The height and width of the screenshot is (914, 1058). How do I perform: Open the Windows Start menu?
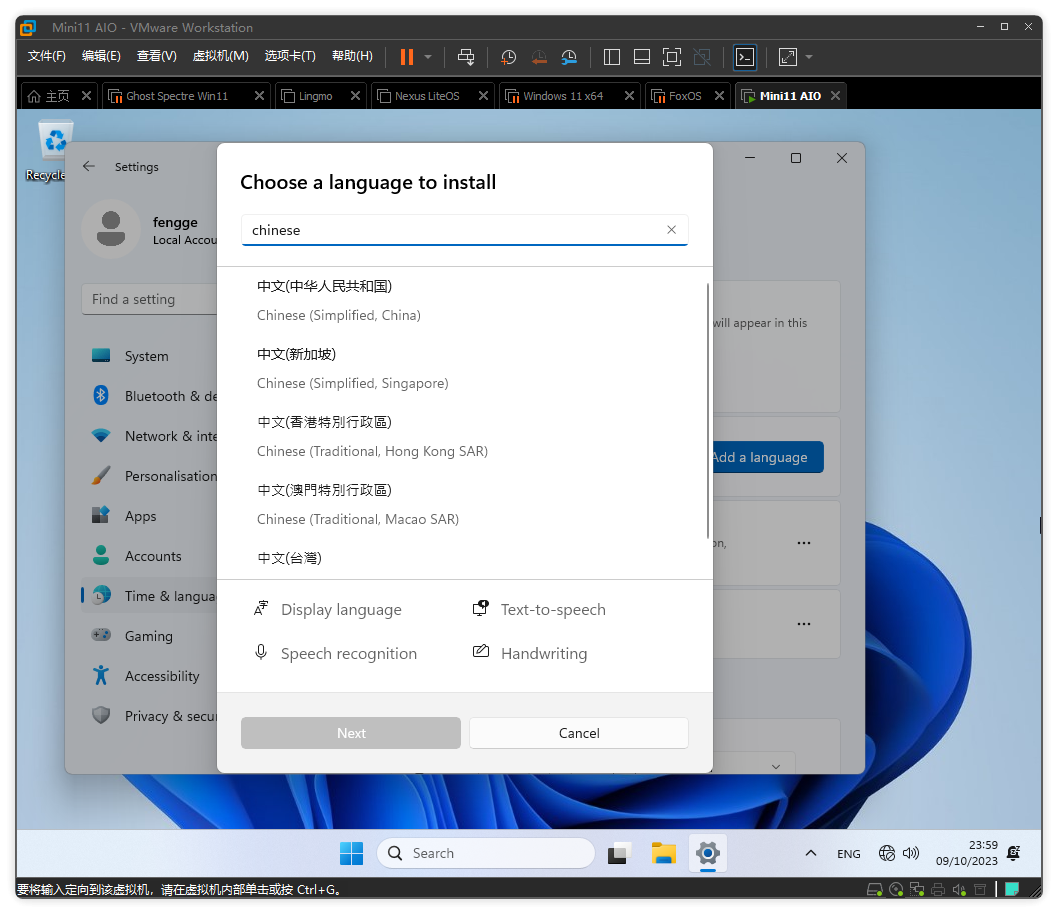[352, 853]
